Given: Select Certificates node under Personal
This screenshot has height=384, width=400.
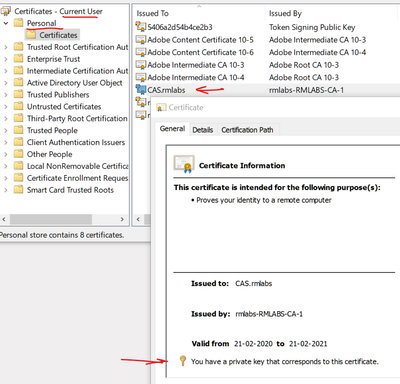Looking at the screenshot, I should point(58,35).
